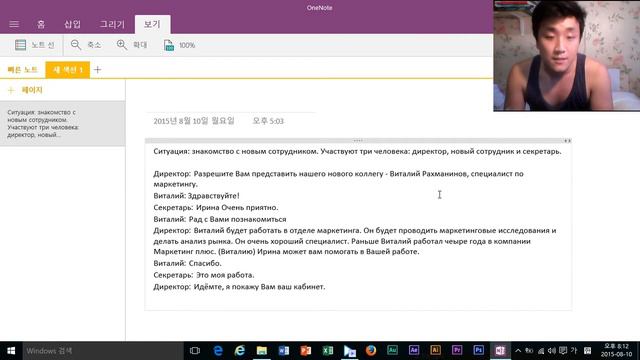Open the 빠른 노트 notebook
This screenshot has width=640, height=360.
(x=22, y=70)
